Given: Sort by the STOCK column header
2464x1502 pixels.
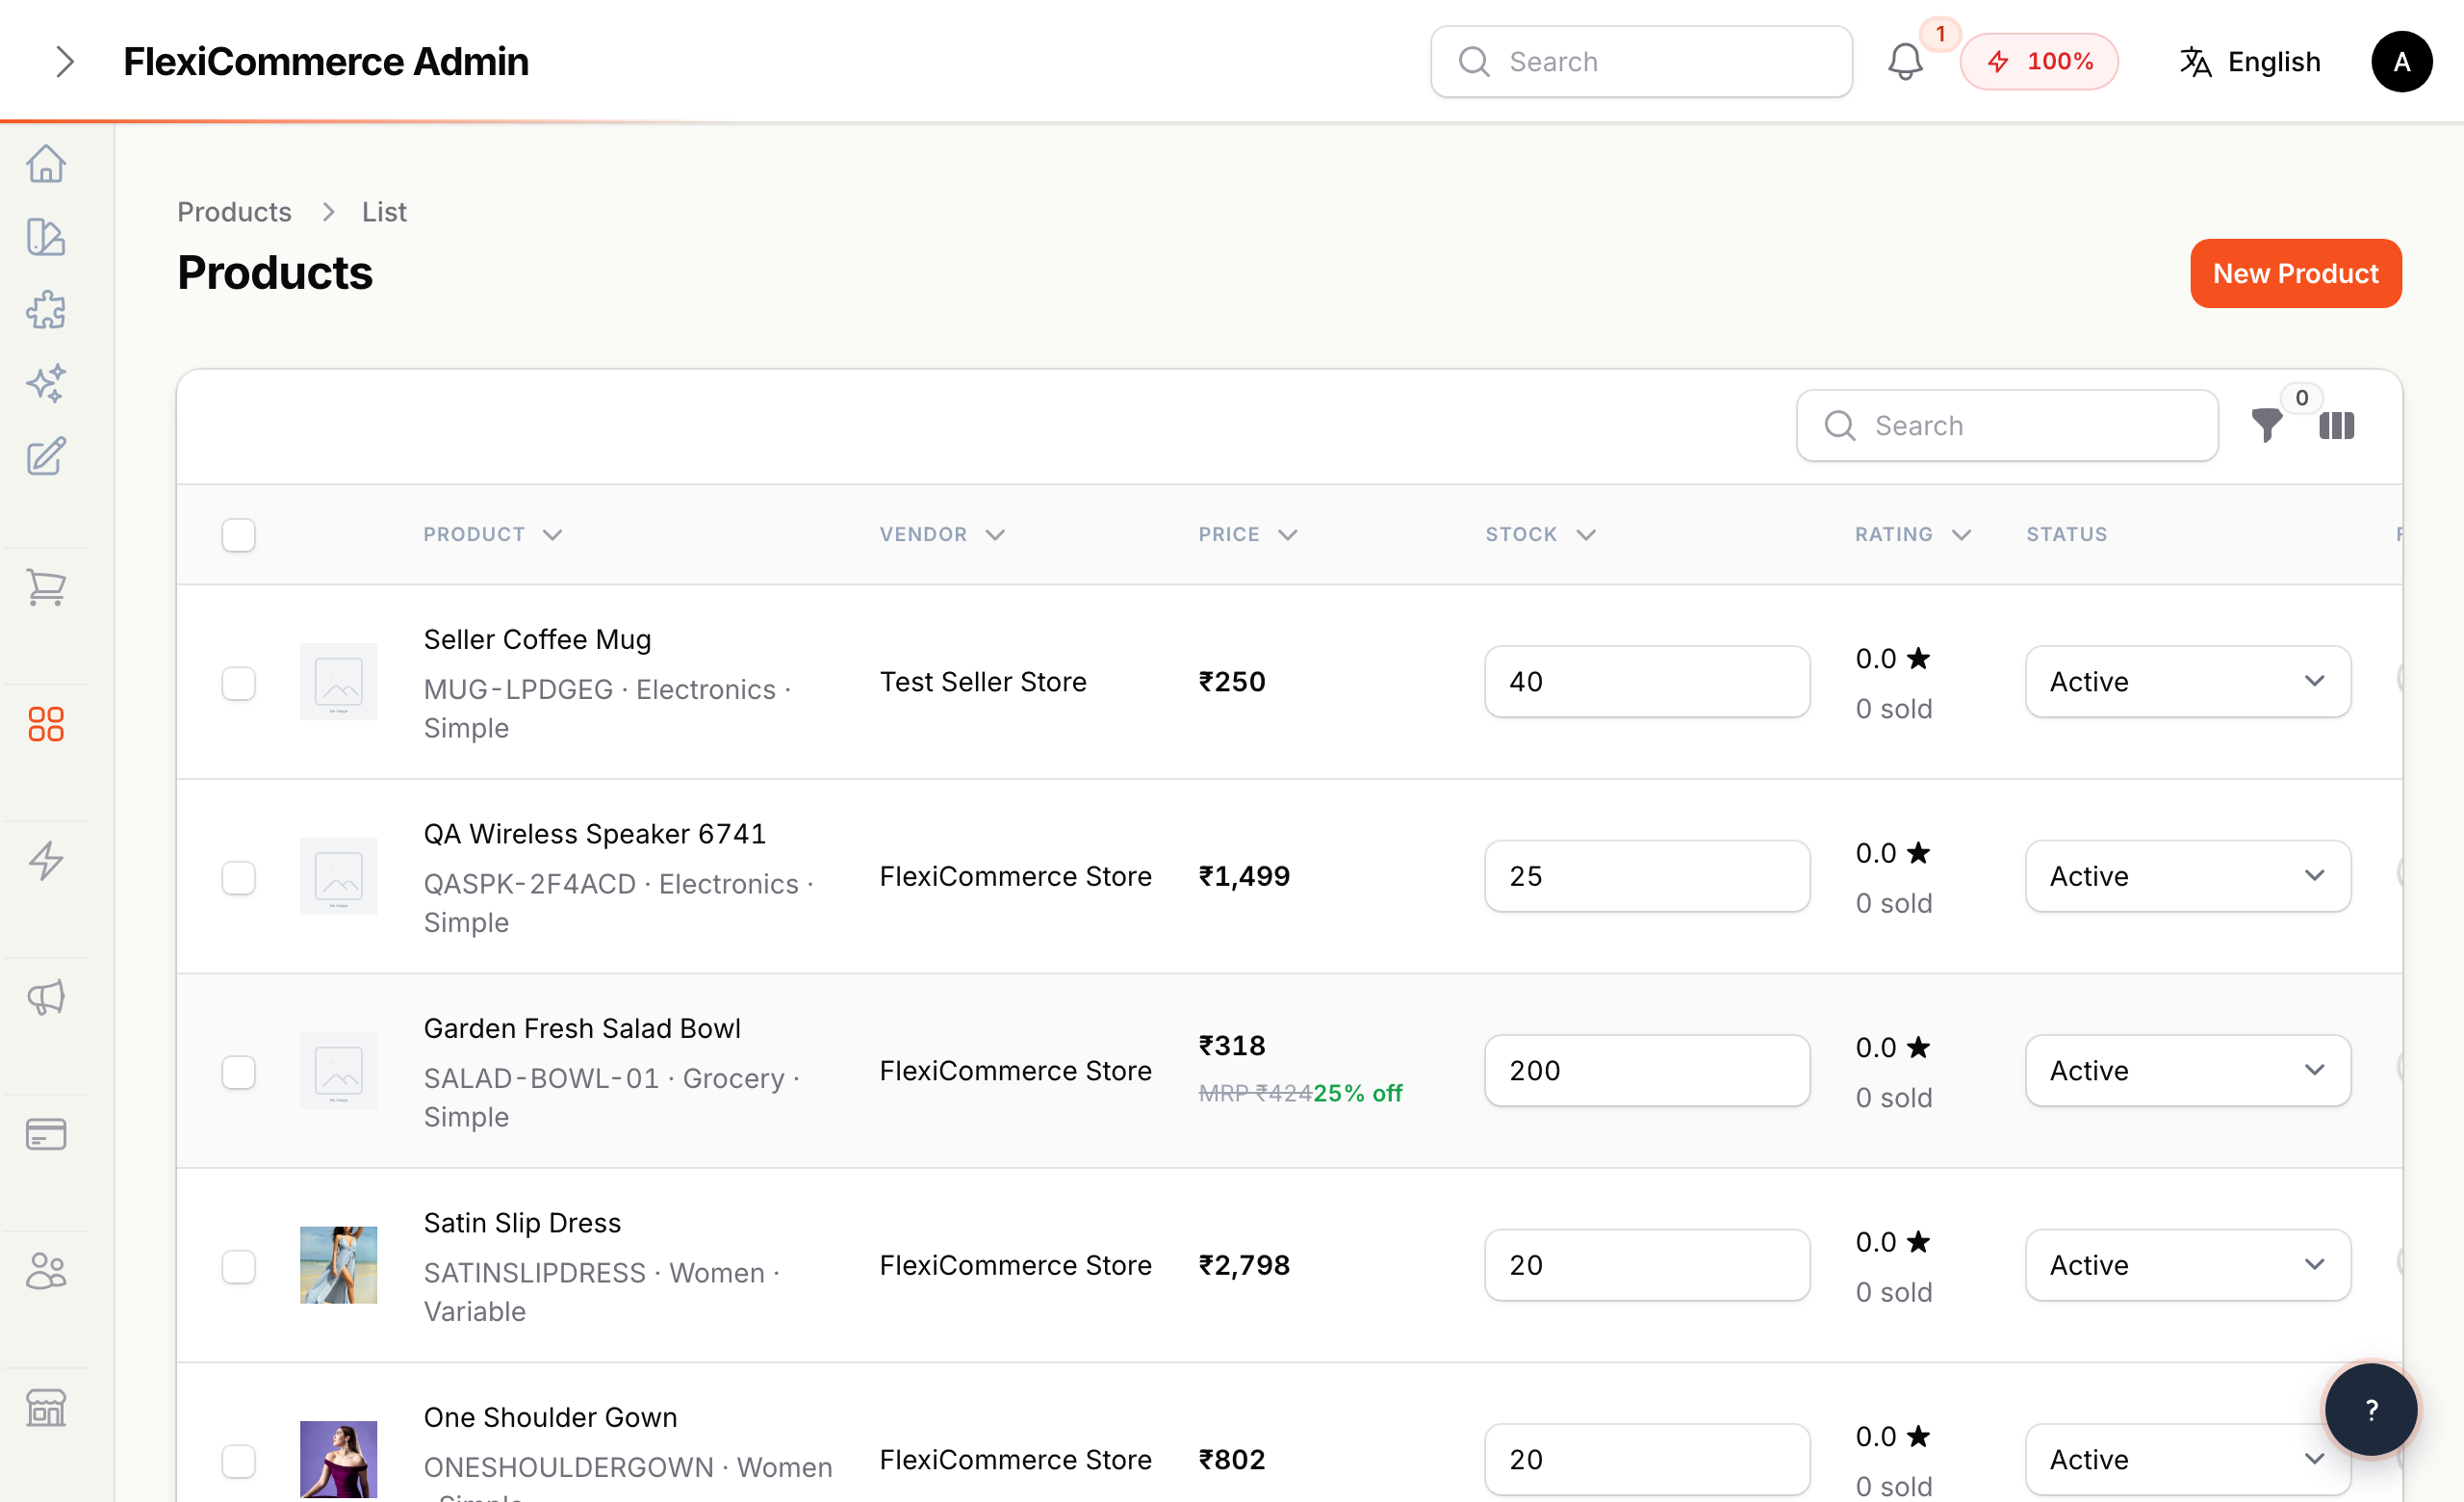Looking at the screenshot, I should pyautogui.click(x=1540, y=534).
